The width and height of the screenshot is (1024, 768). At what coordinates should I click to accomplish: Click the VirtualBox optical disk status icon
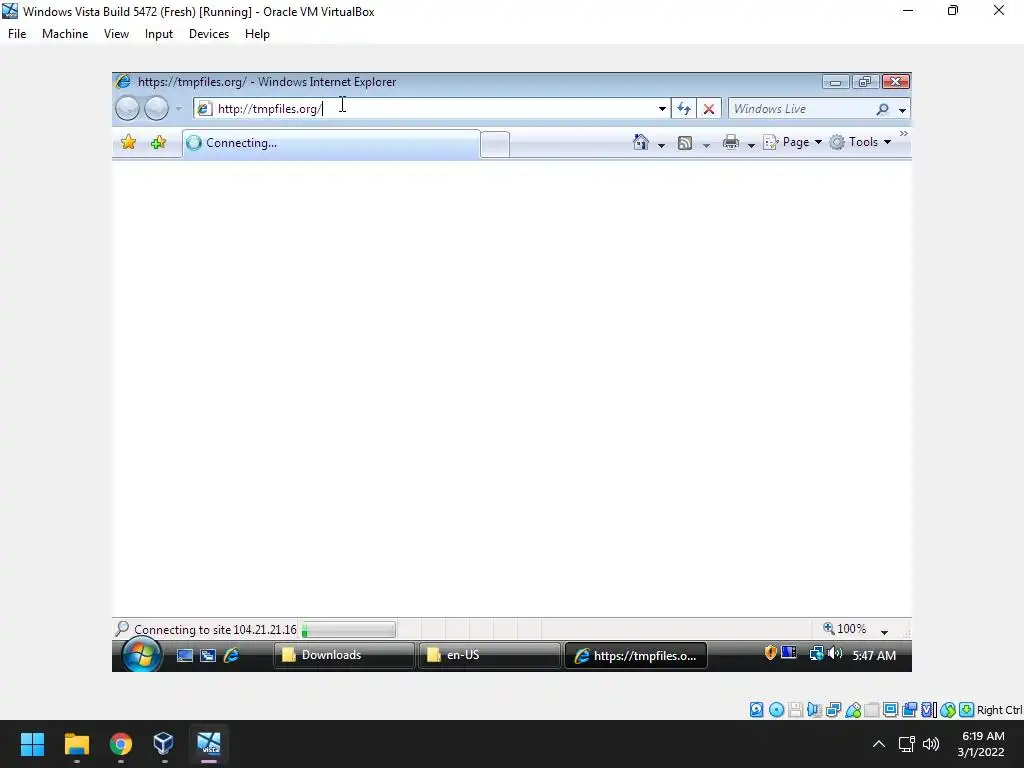click(x=776, y=710)
